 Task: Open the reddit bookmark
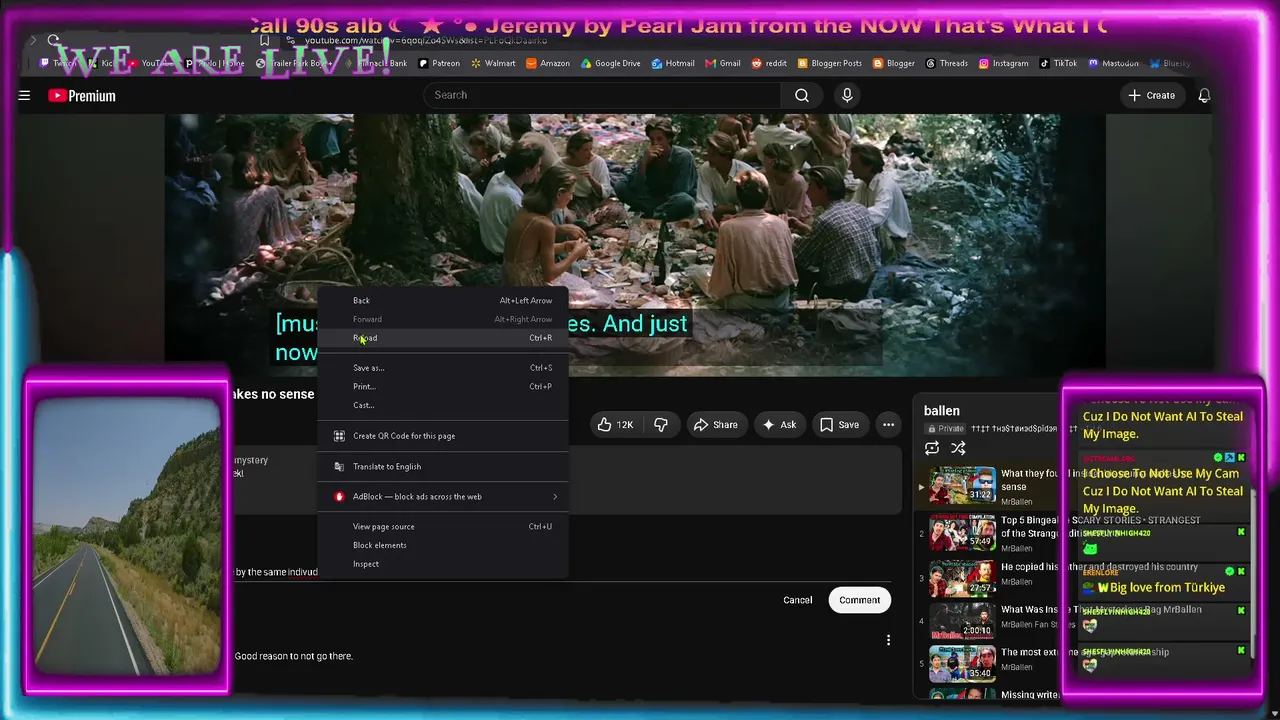point(769,63)
